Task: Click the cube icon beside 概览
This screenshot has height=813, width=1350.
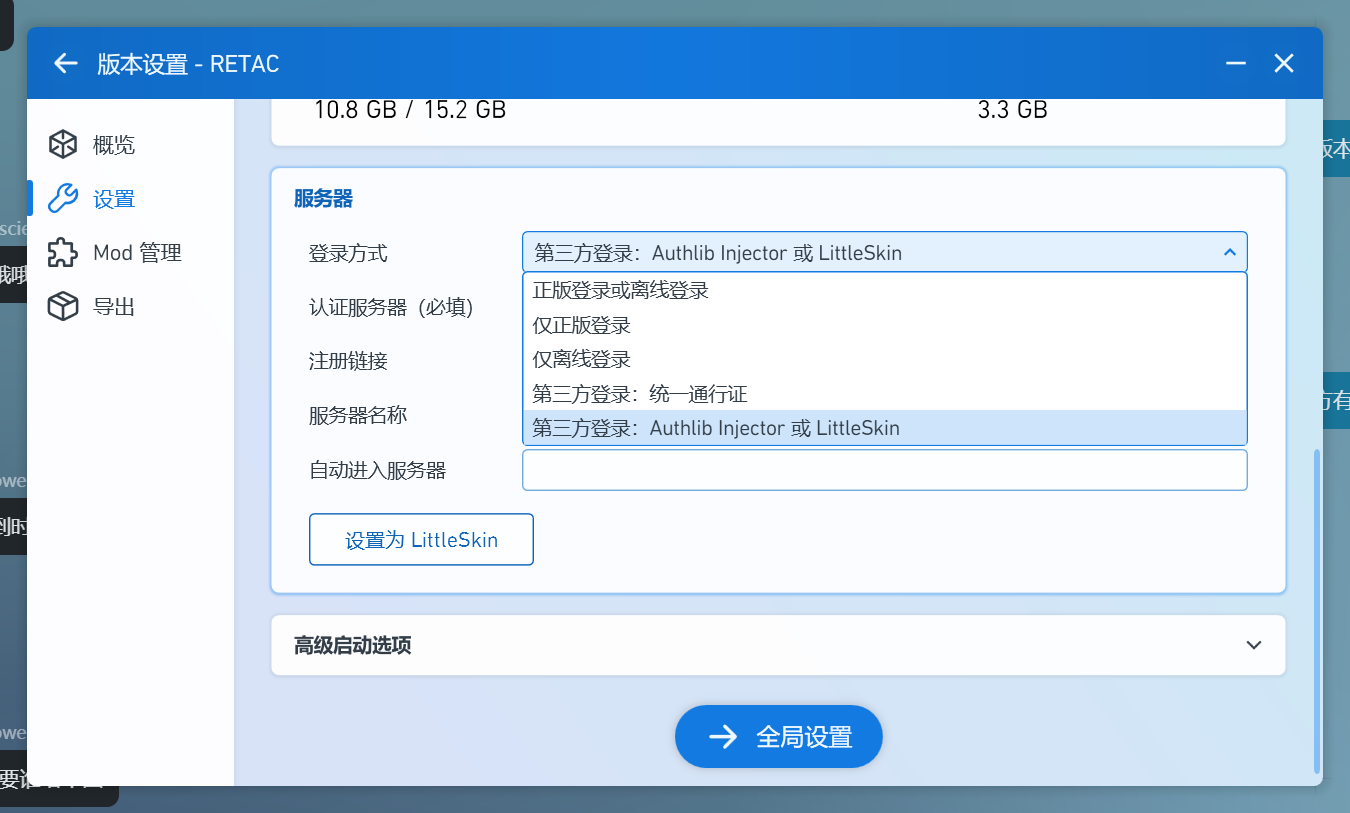Action: point(63,145)
